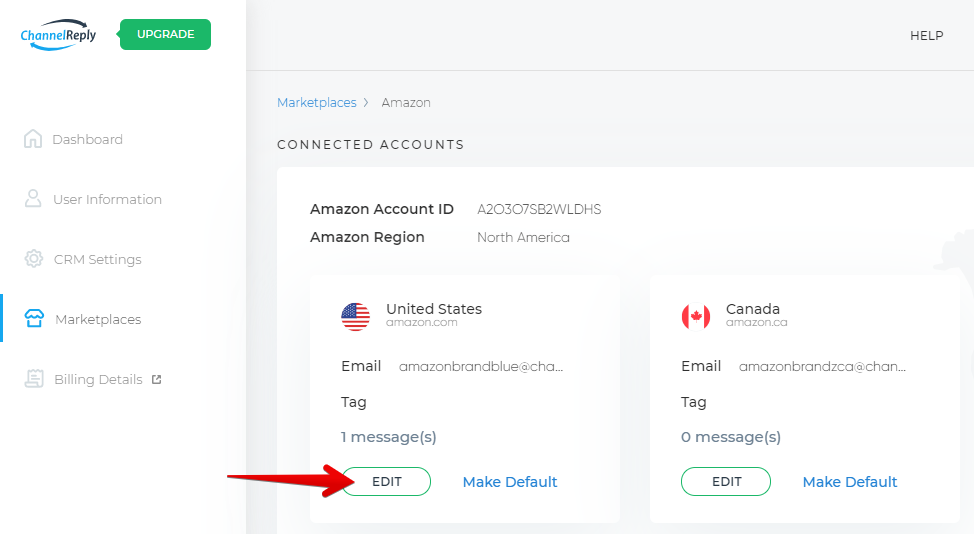Click the Canada flag icon
The image size is (974, 534).
coord(696,317)
